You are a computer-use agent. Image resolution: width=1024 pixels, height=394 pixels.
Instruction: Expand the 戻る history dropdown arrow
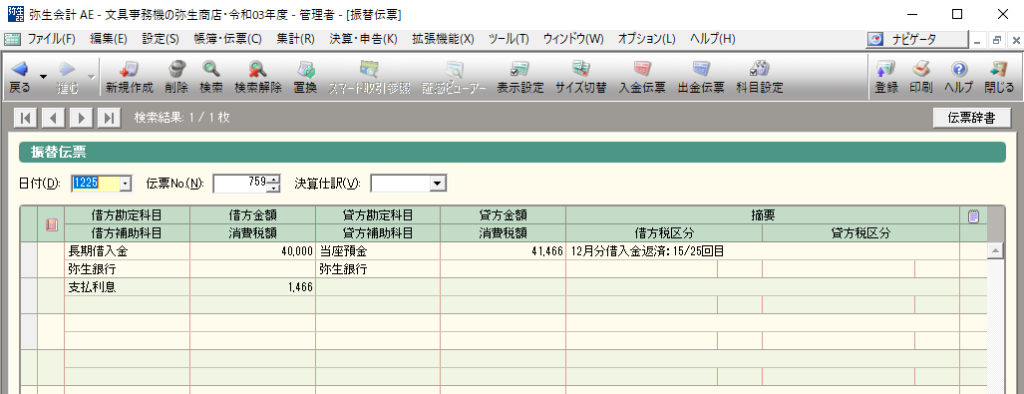coord(43,77)
